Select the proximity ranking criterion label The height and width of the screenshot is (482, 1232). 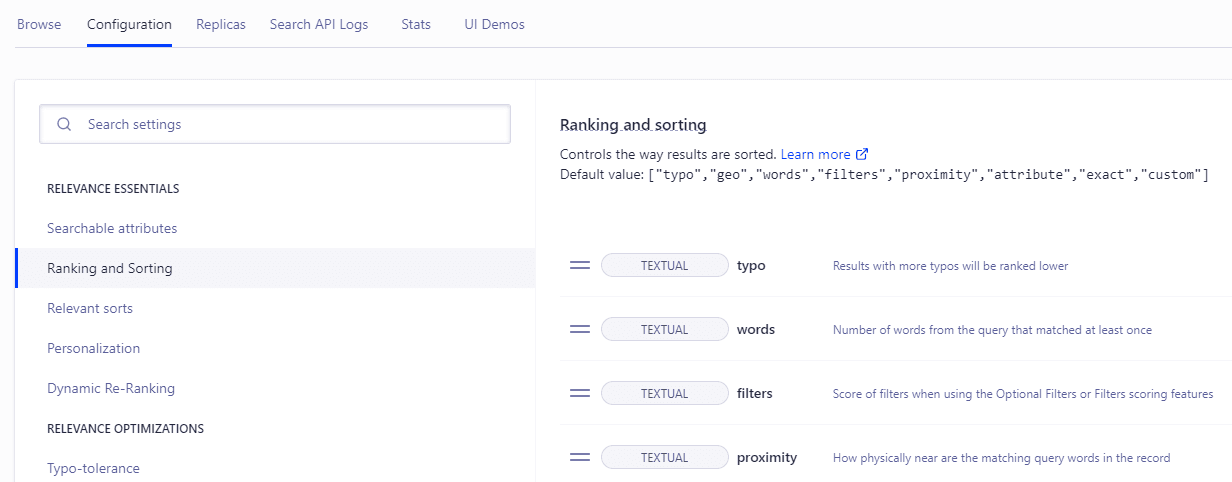pos(767,457)
